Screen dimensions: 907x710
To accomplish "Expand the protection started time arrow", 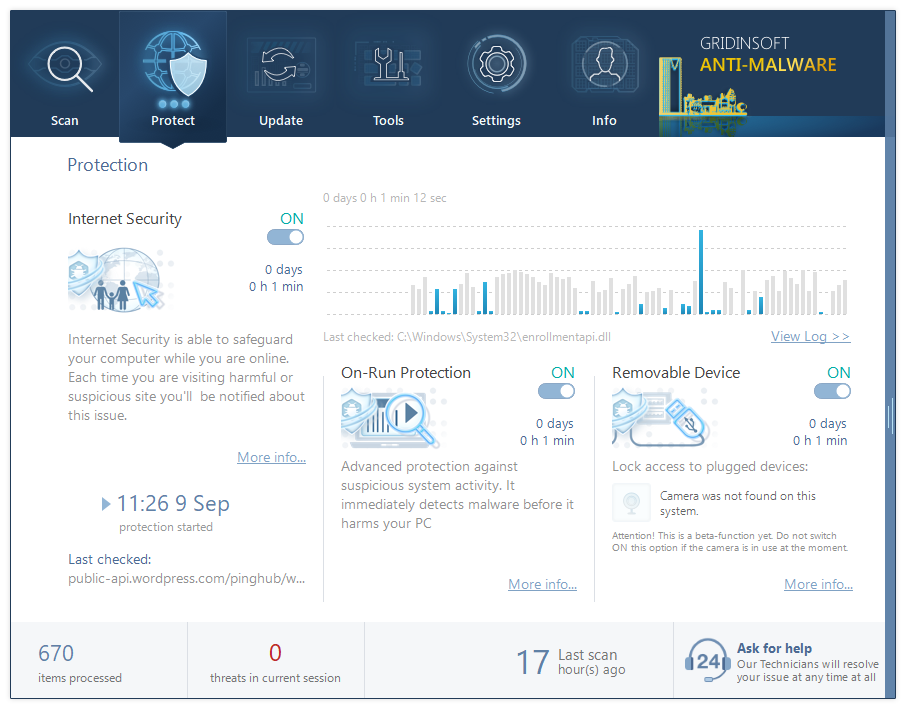I will [x=106, y=504].
